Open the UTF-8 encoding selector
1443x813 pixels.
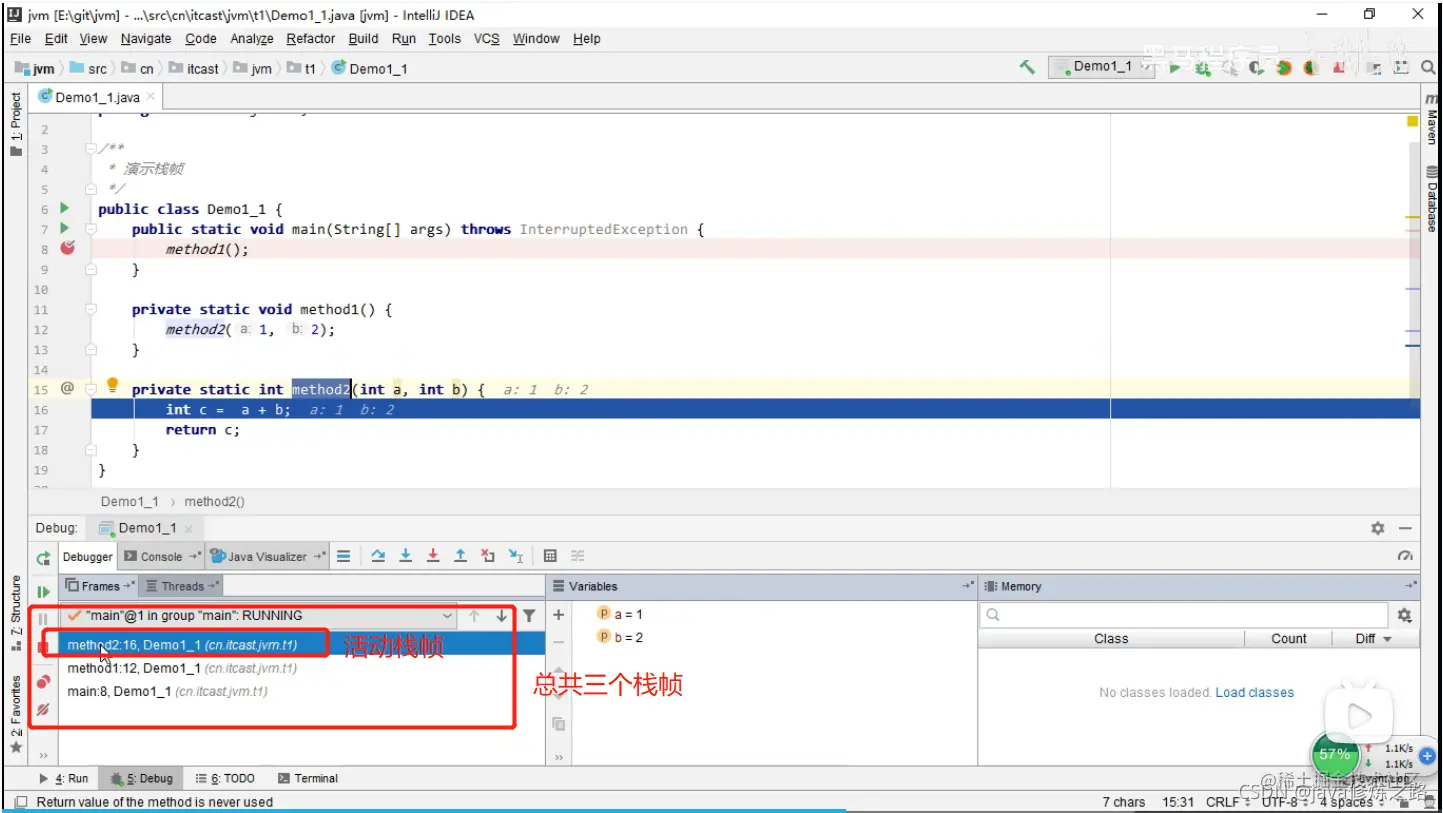pos(1284,802)
